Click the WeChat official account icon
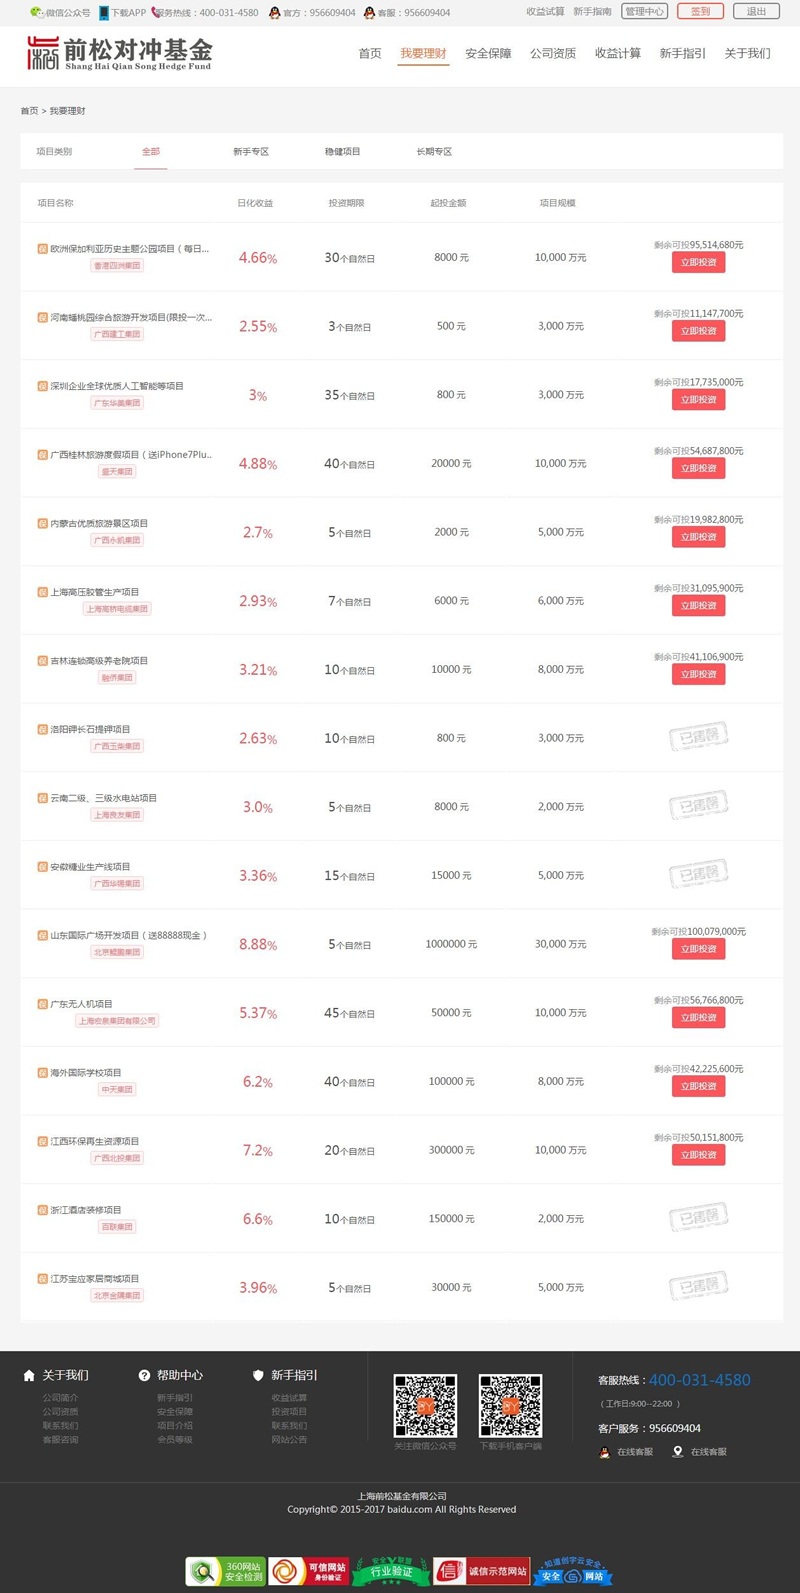 point(37,13)
